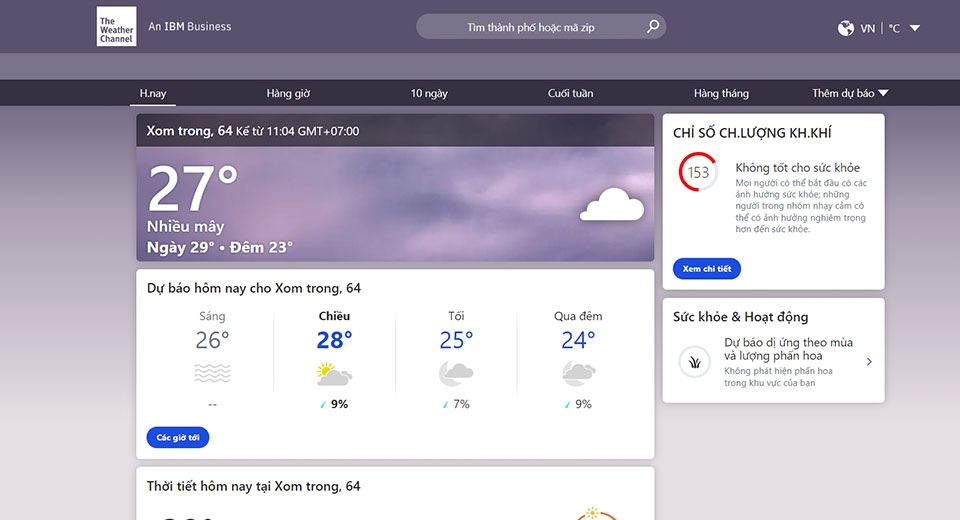960x520 pixels.
Task: Click the Xom trong, 64 location header
Action: coord(189,130)
